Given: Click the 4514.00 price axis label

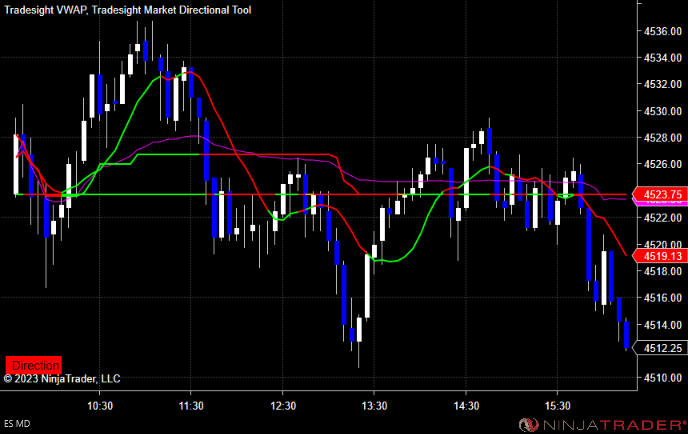Looking at the screenshot, I should click(x=663, y=325).
